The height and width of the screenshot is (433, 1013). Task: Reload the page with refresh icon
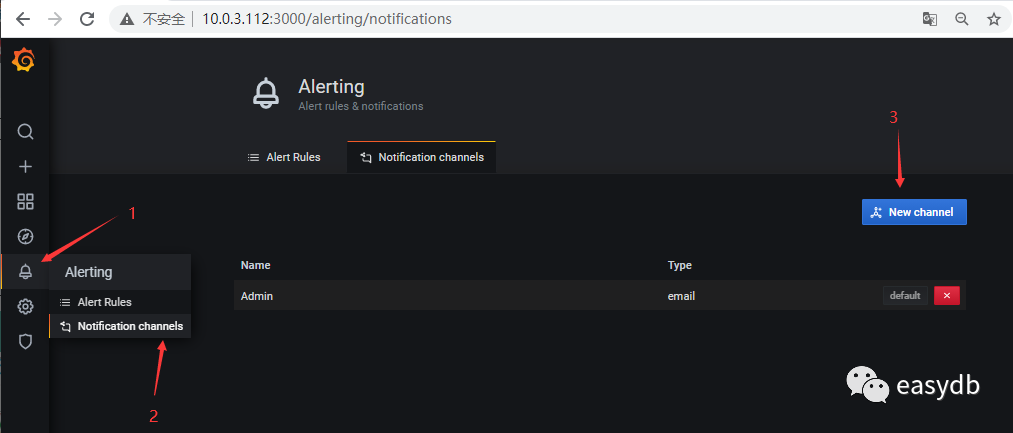[87, 19]
